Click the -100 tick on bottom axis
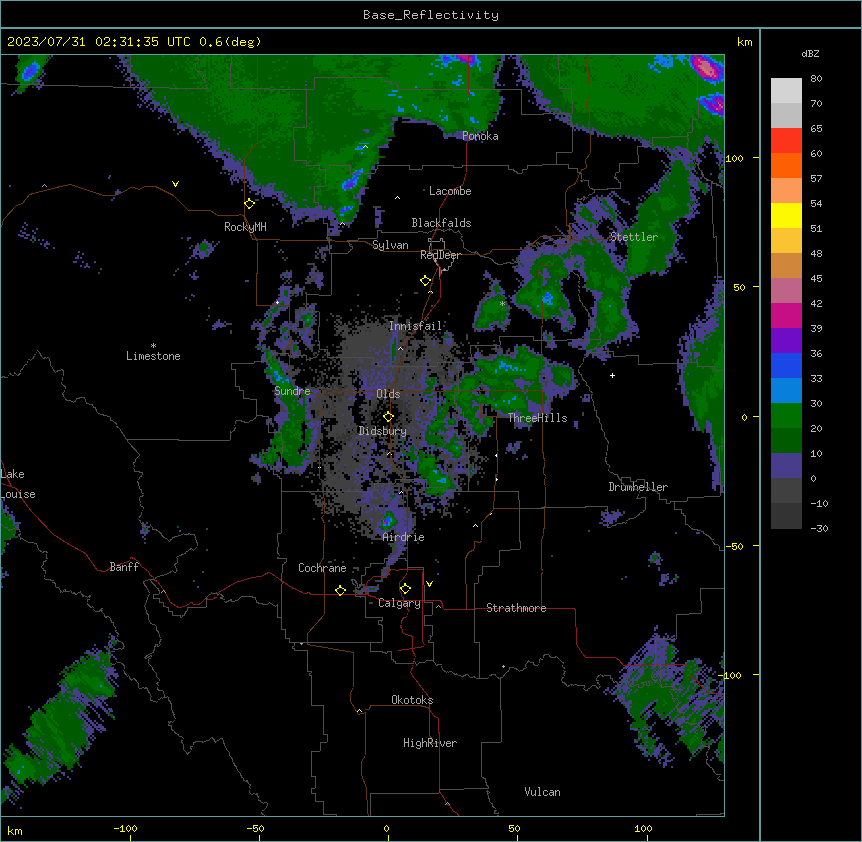Screen dimensions: 862x842 (125, 828)
